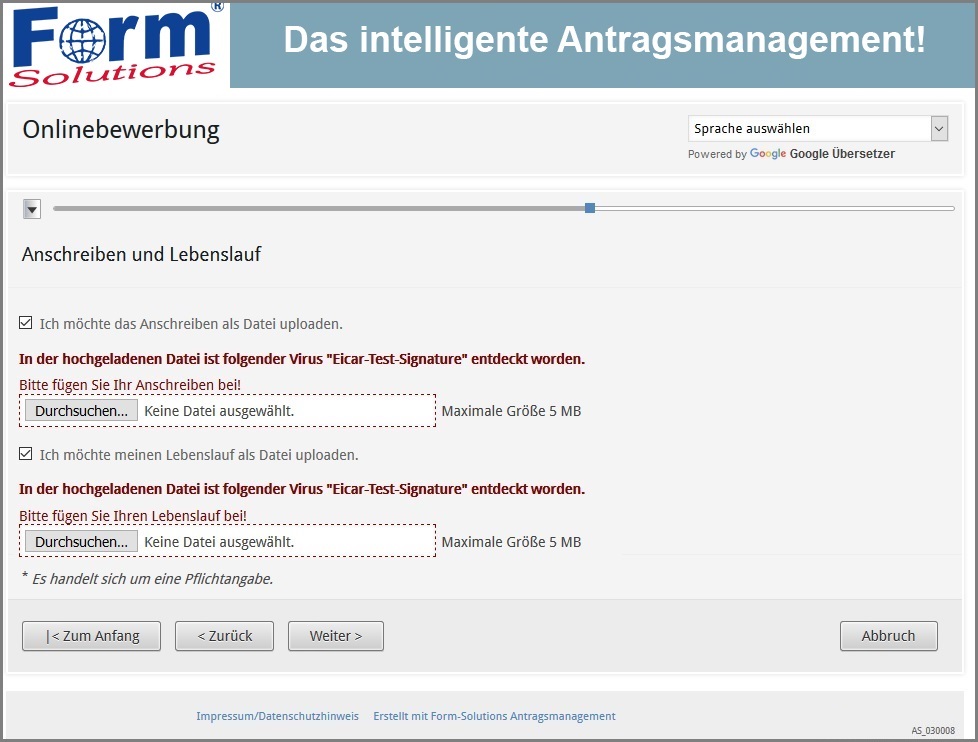Click the Google logo under language selector
The width and height of the screenshot is (978, 742).
pos(768,154)
